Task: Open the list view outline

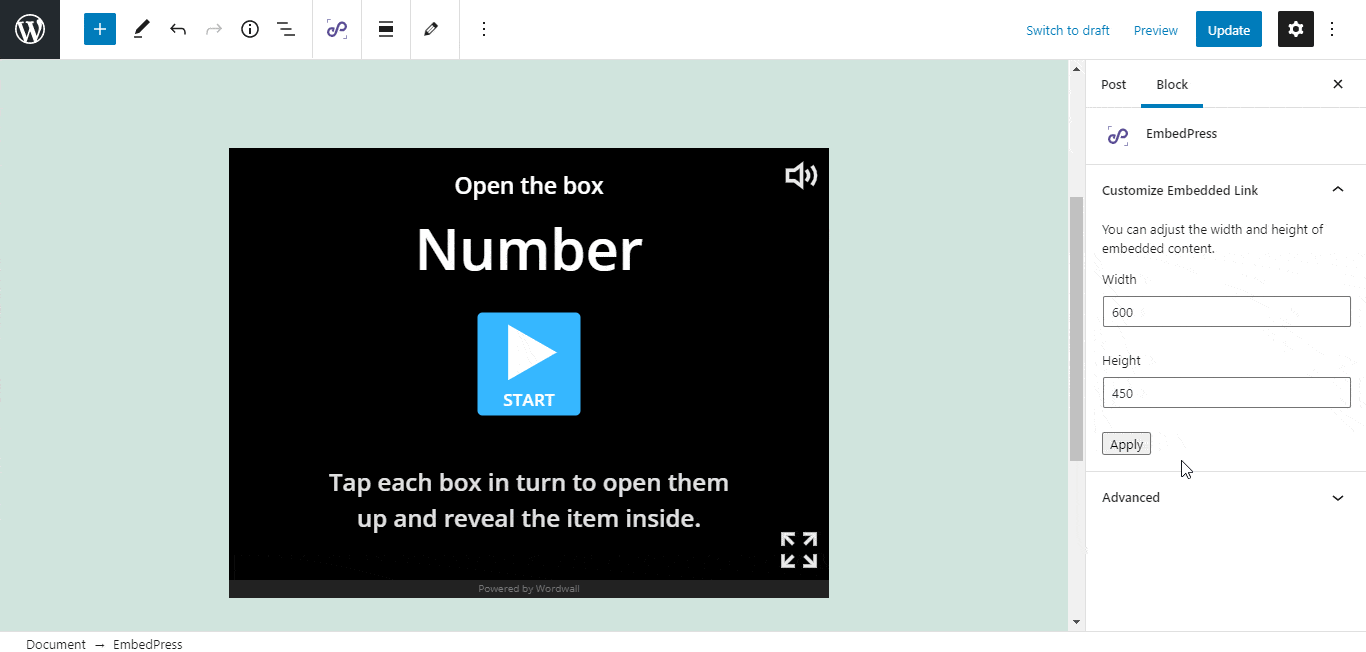Action: [x=286, y=29]
